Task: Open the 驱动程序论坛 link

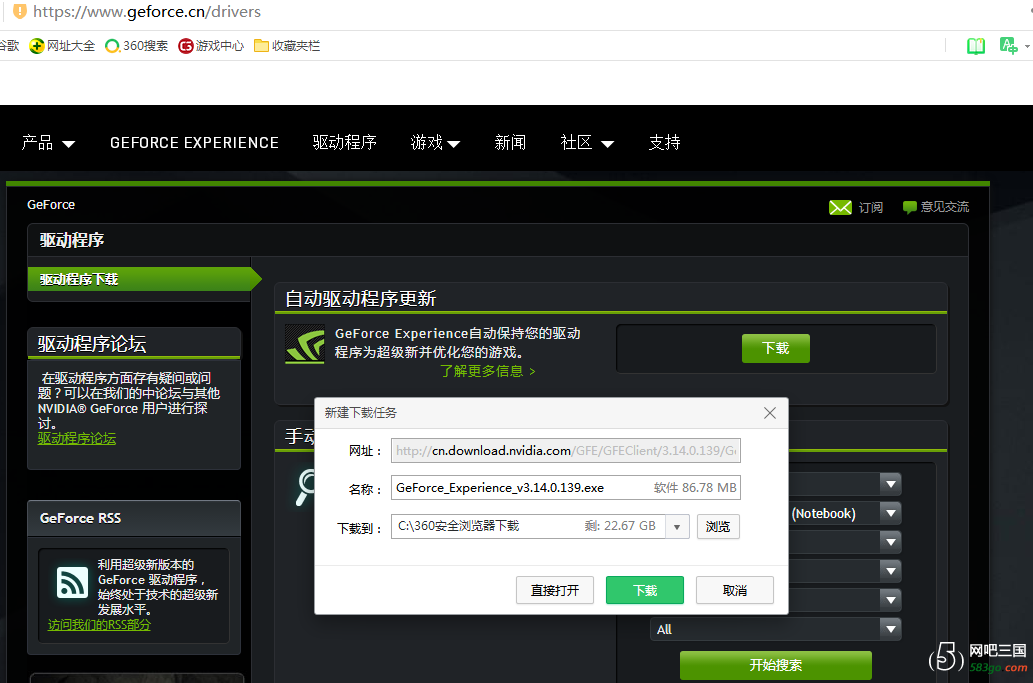Action: (76, 439)
